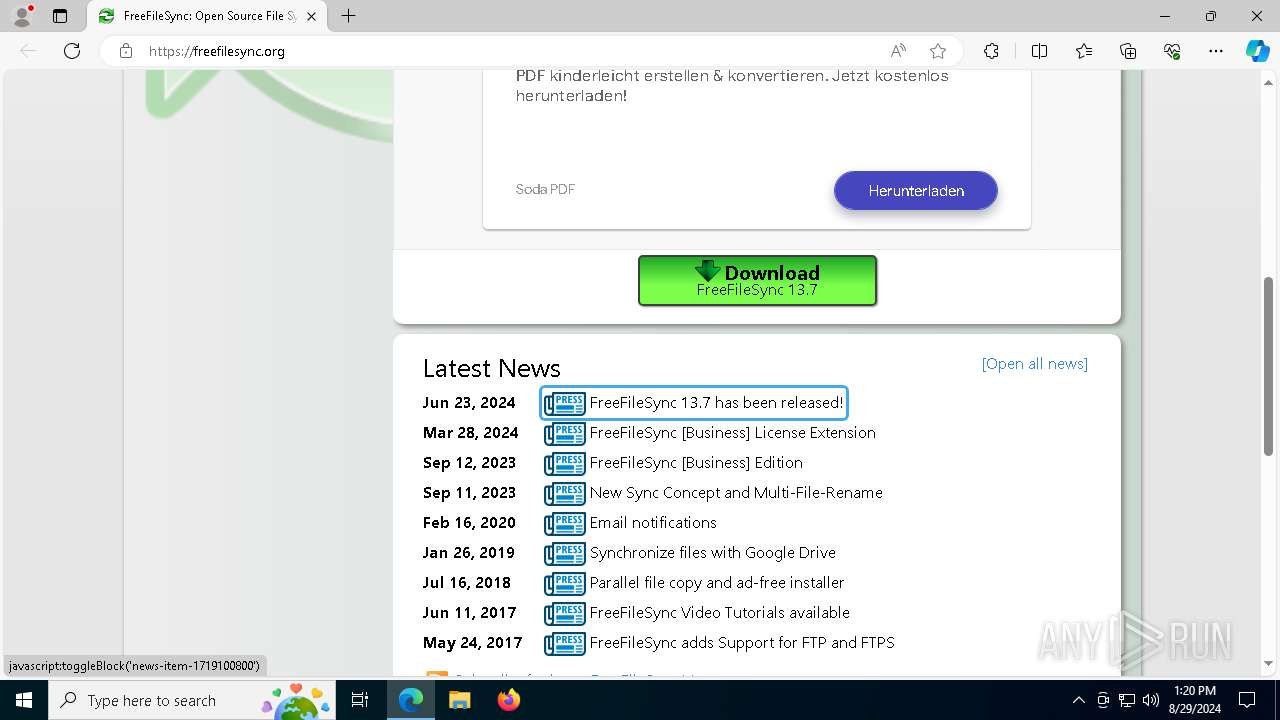Click the Edge profile icon
This screenshot has height=720, width=1280.
[x=22, y=16]
